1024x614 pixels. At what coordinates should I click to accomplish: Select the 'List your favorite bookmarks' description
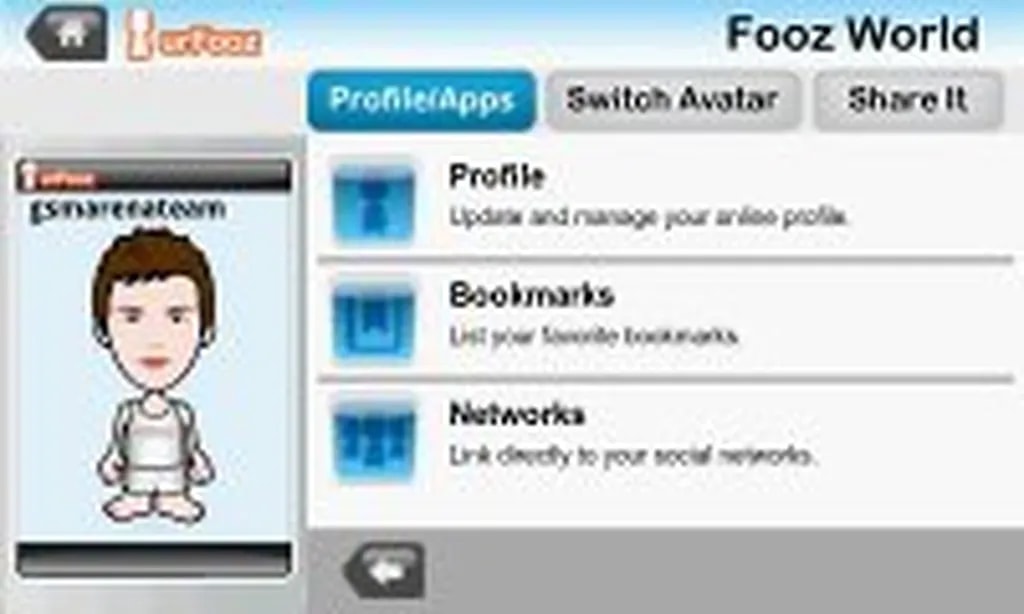594,336
